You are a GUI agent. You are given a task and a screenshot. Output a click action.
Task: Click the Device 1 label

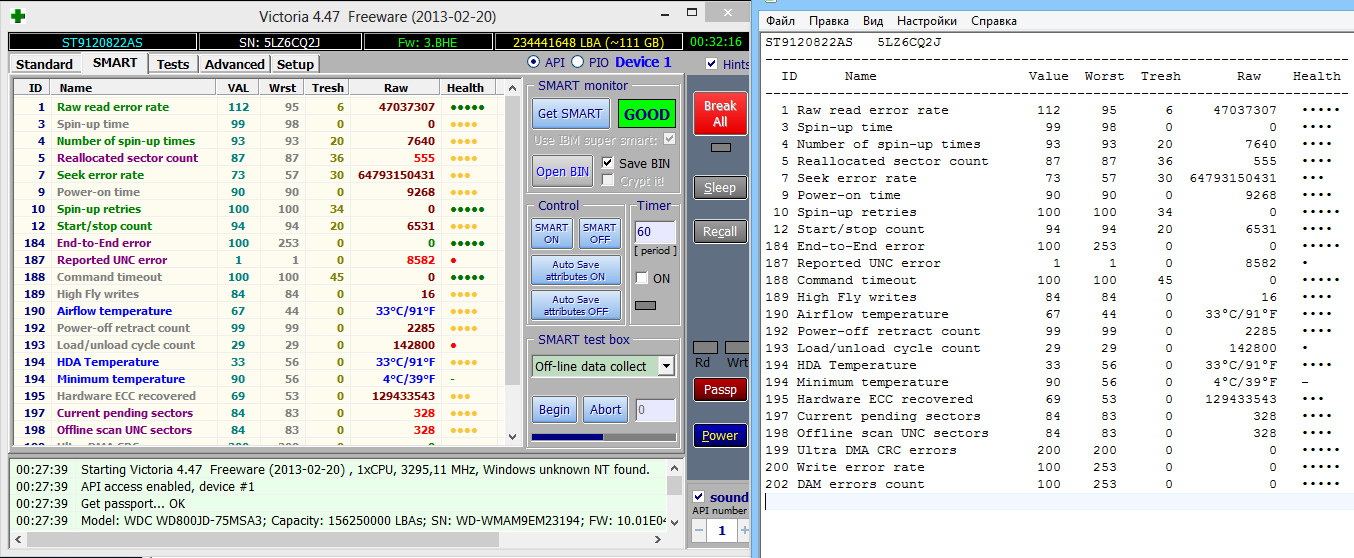pyautogui.click(x=643, y=62)
